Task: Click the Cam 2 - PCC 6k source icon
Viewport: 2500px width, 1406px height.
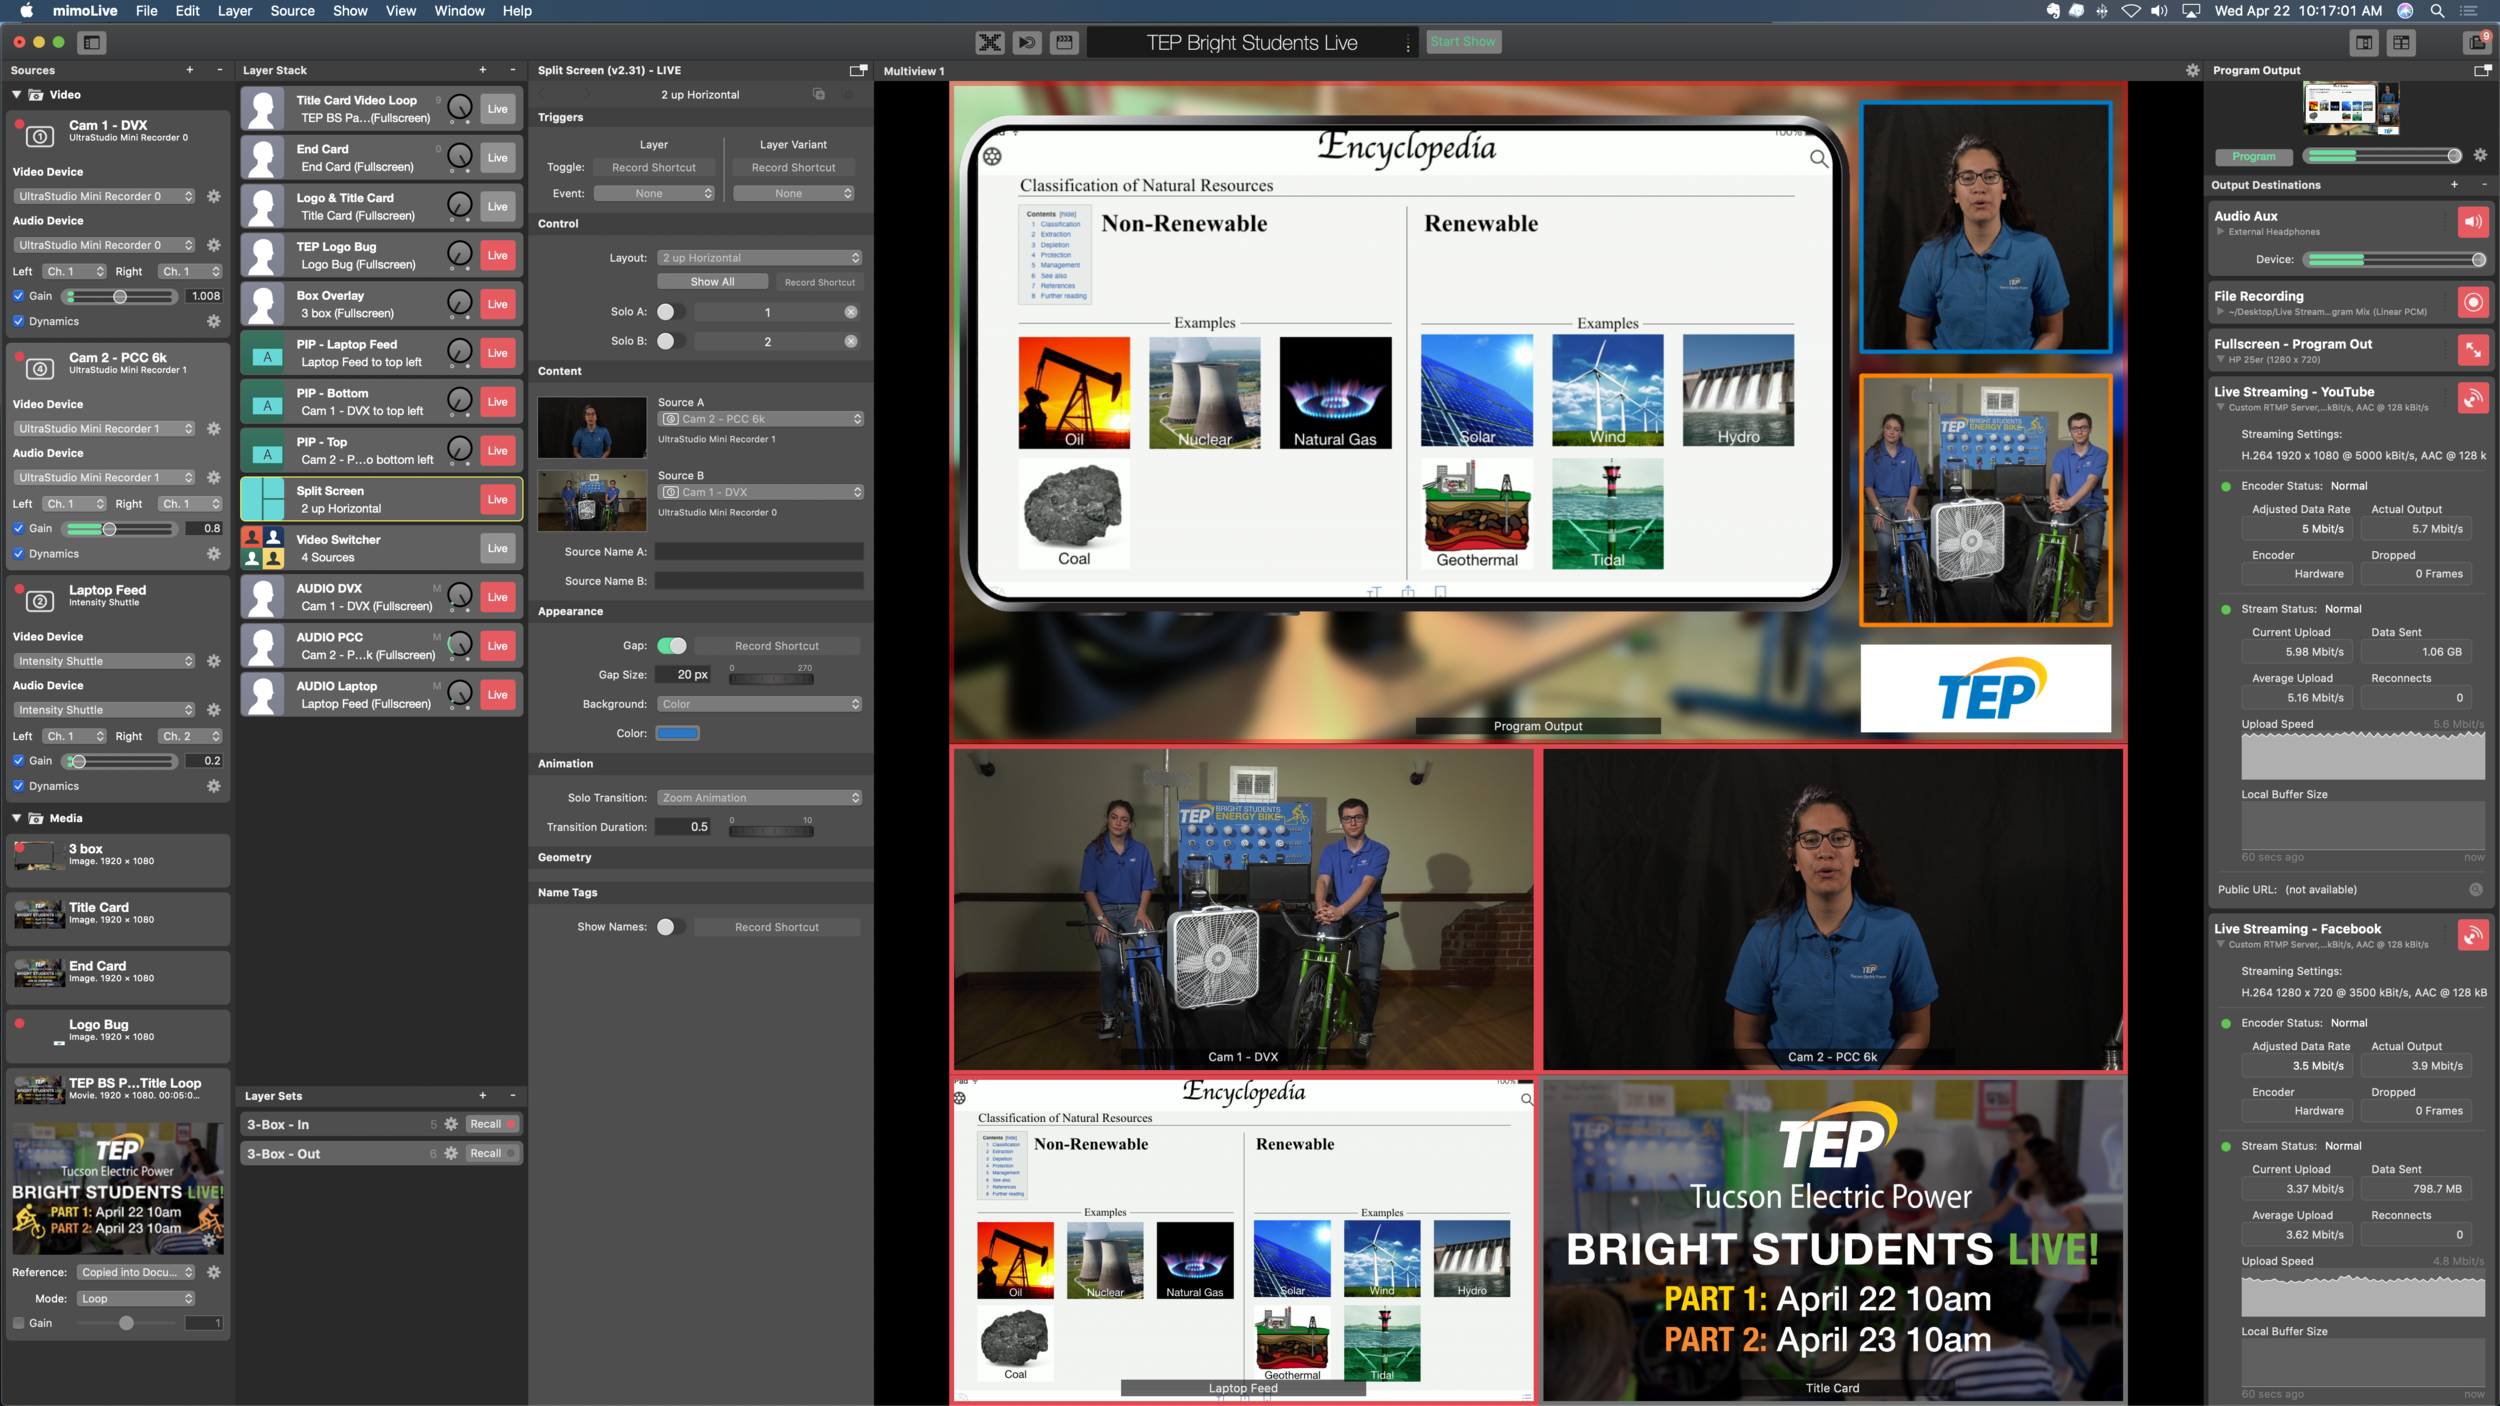Action: (39, 368)
